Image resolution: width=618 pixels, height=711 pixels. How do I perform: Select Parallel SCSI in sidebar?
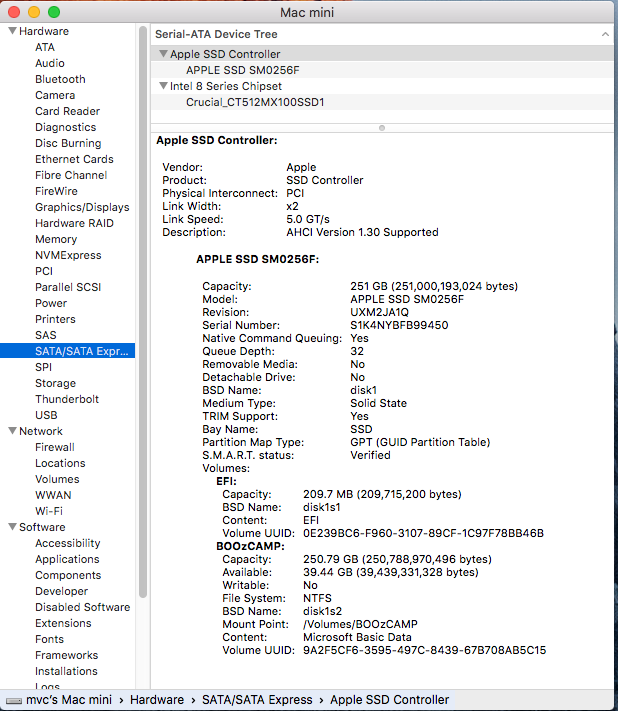click(x=68, y=287)
